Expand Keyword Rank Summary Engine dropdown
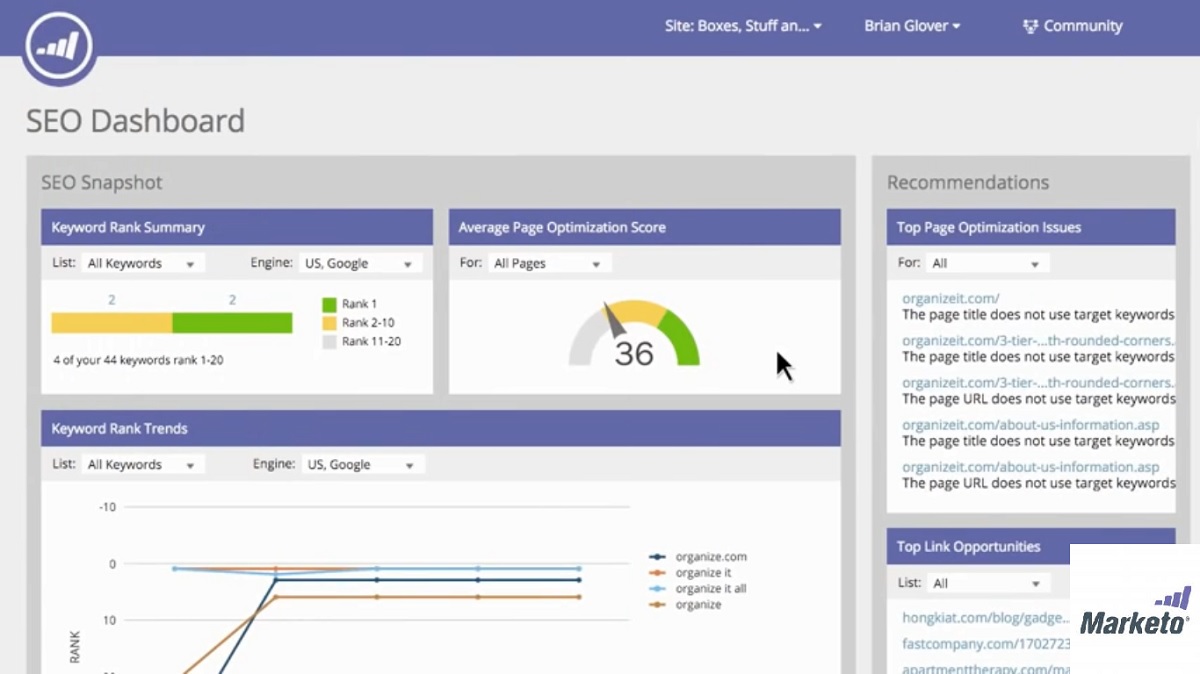1200x674 pixels. [360, 264]
